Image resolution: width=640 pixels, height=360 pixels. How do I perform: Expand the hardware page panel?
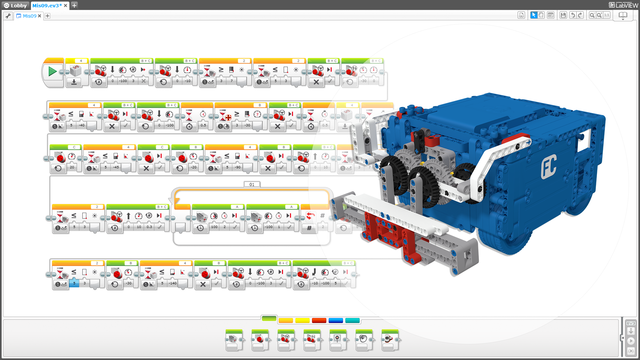(x=623, y=338)
